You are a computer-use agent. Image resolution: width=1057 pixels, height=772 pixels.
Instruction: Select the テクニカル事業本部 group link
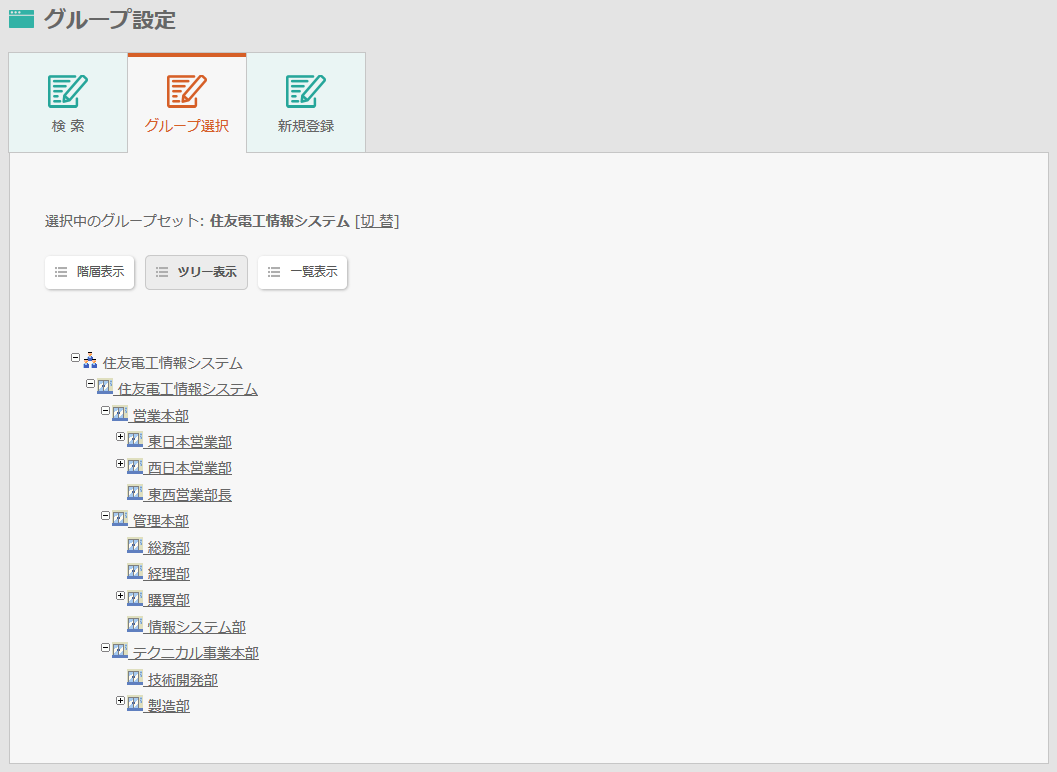[195, 653]
